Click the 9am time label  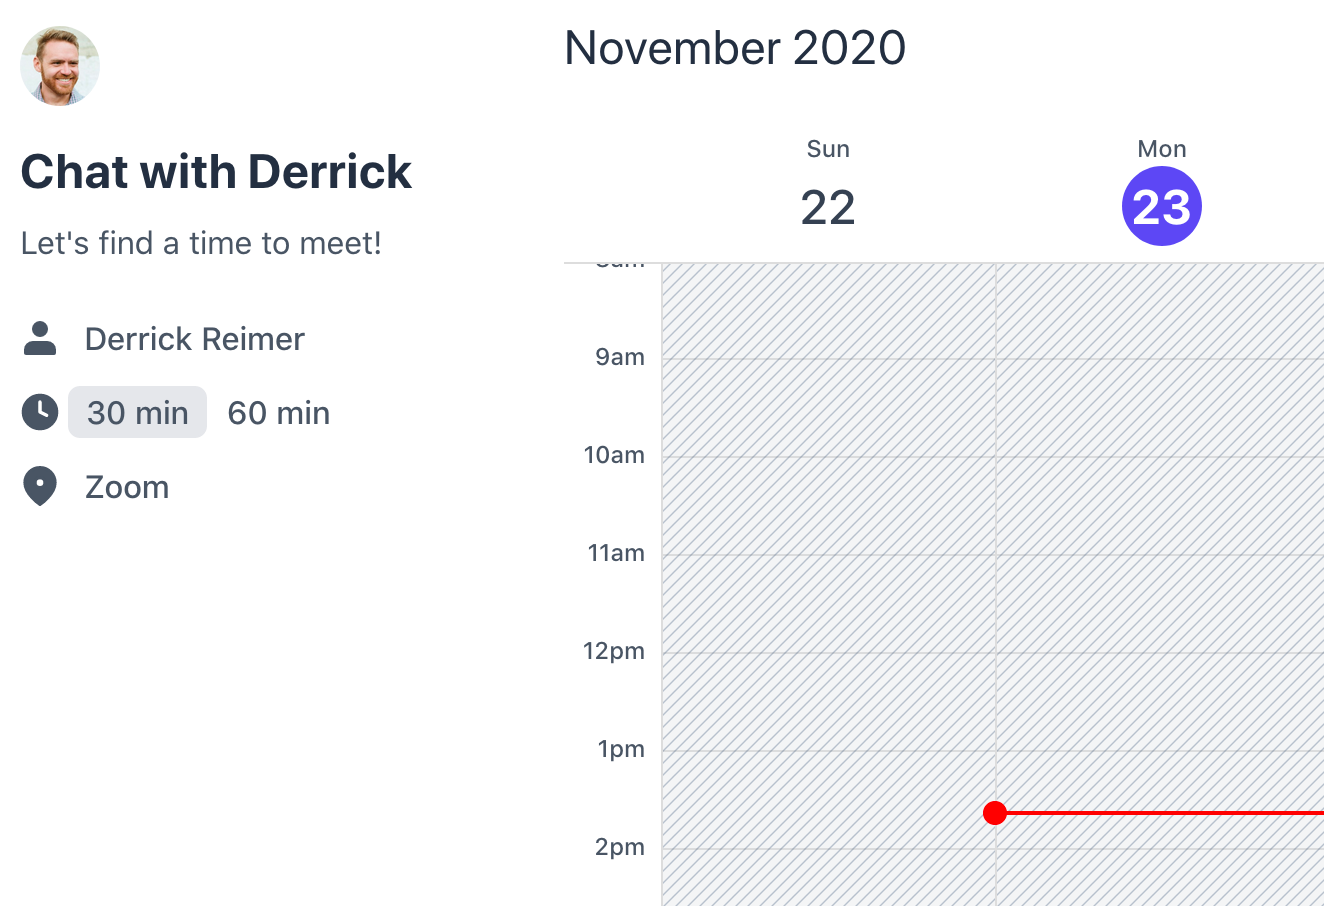coord(620,357)
